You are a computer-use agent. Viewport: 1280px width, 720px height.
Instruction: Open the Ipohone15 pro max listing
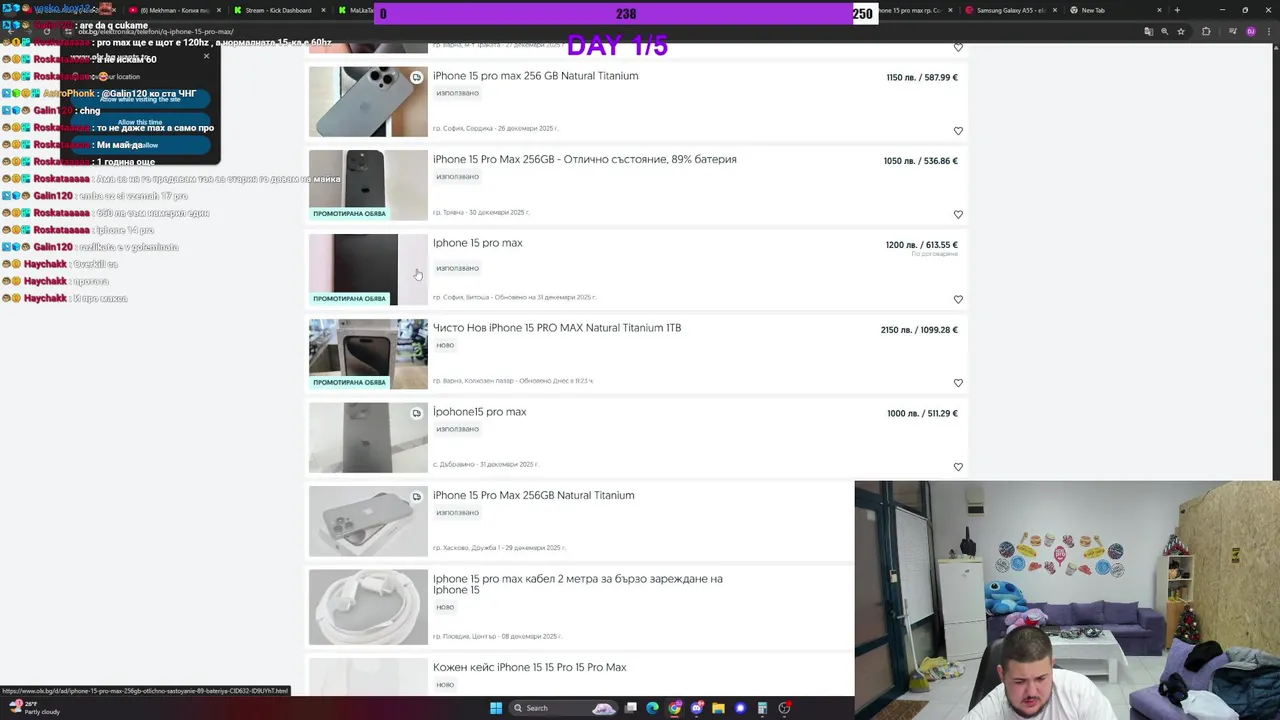point(479,412)
